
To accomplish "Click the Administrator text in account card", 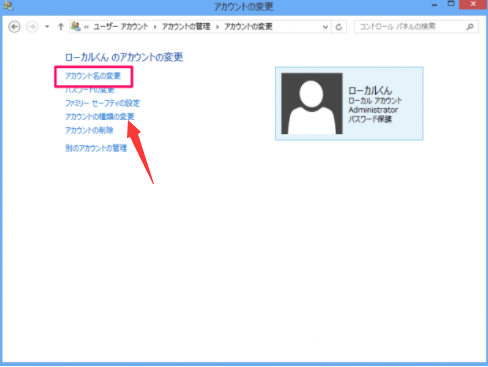I will (373, 110).
